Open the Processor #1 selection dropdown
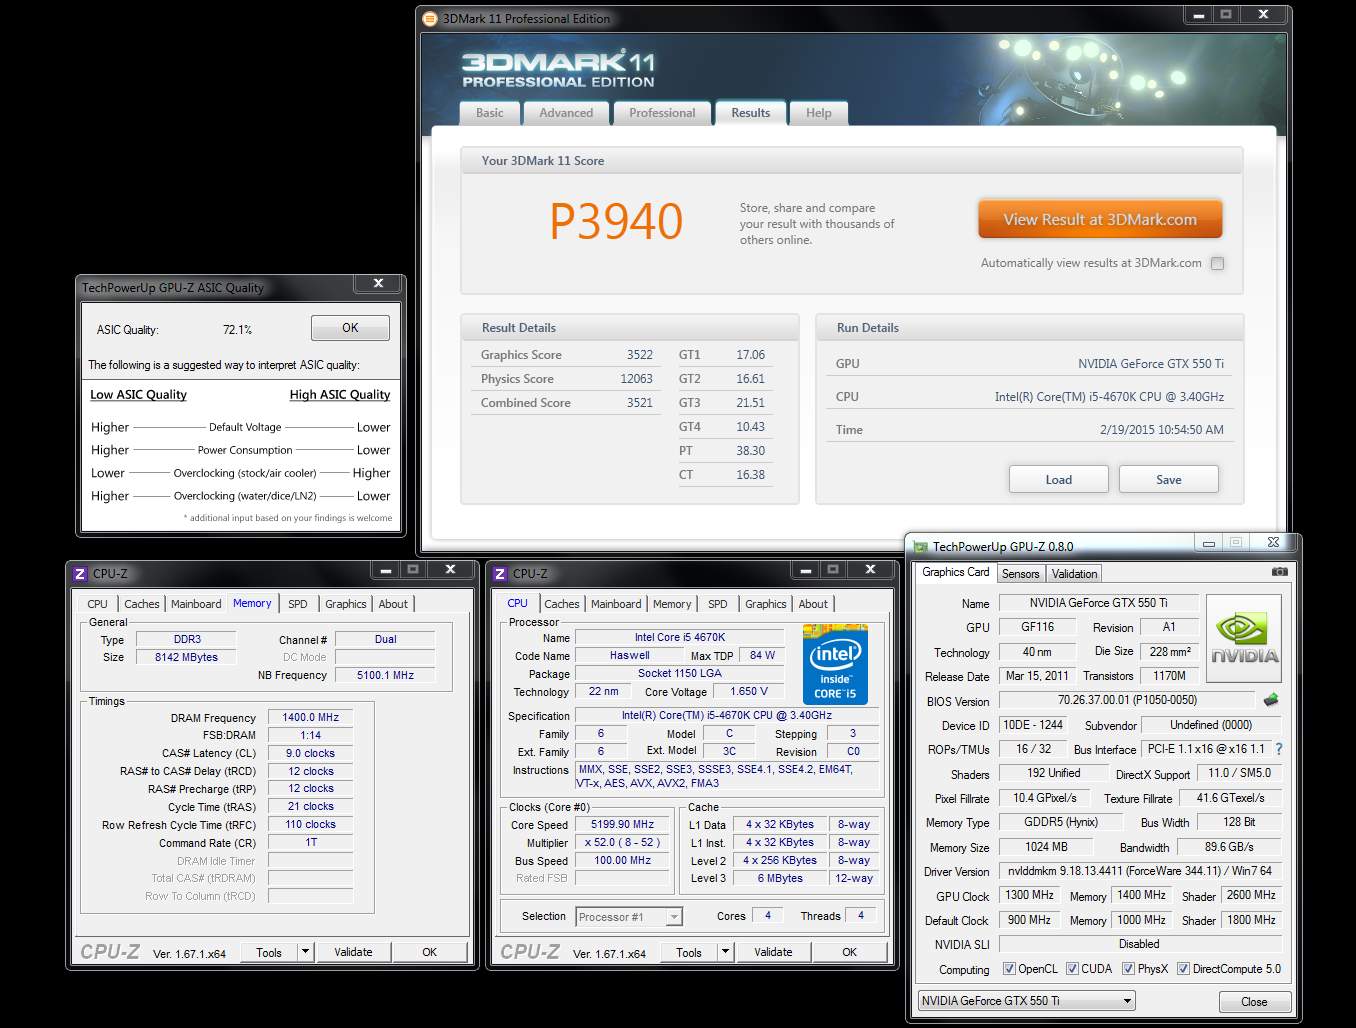The width and height of the screenshot is (1356, 1028). [x=629, y=917]
